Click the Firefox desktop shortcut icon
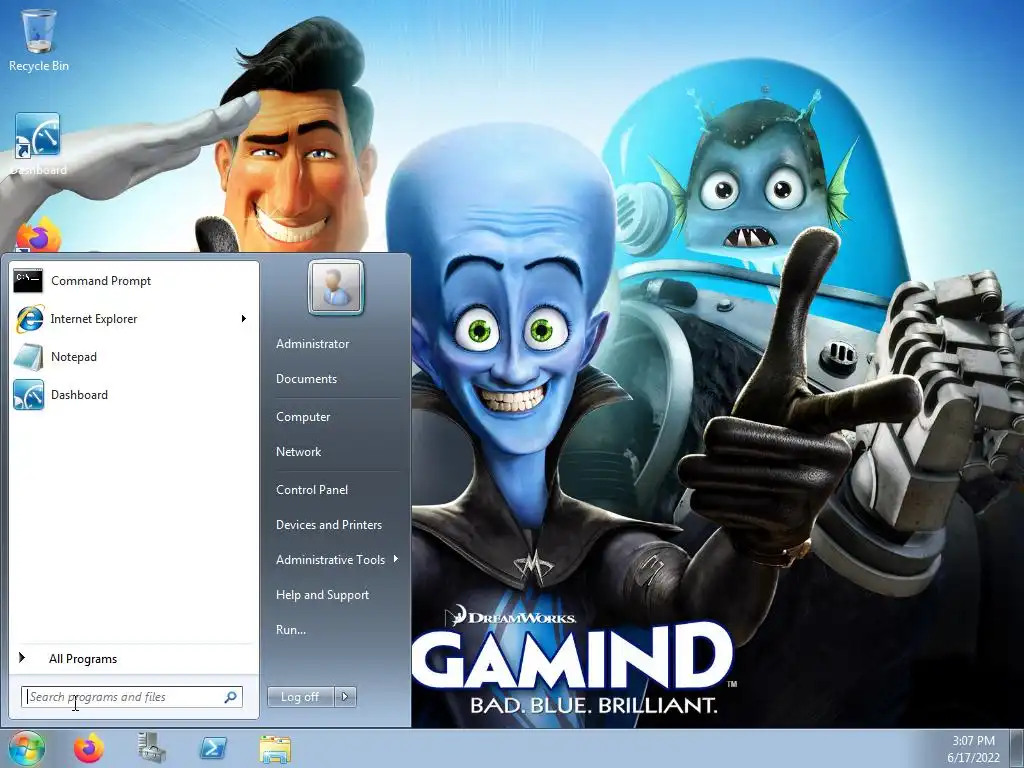This screenshot has height=768, width=1024. (x=38, y=236)
